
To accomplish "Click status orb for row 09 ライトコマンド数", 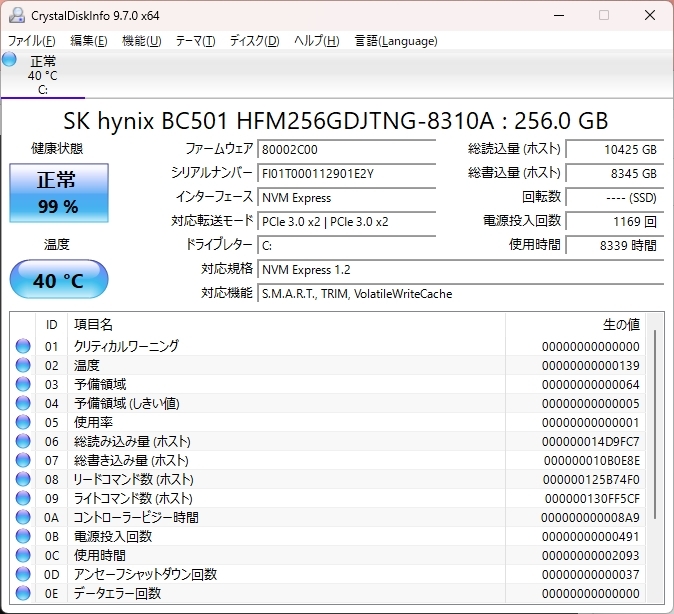I will point(23,498).
